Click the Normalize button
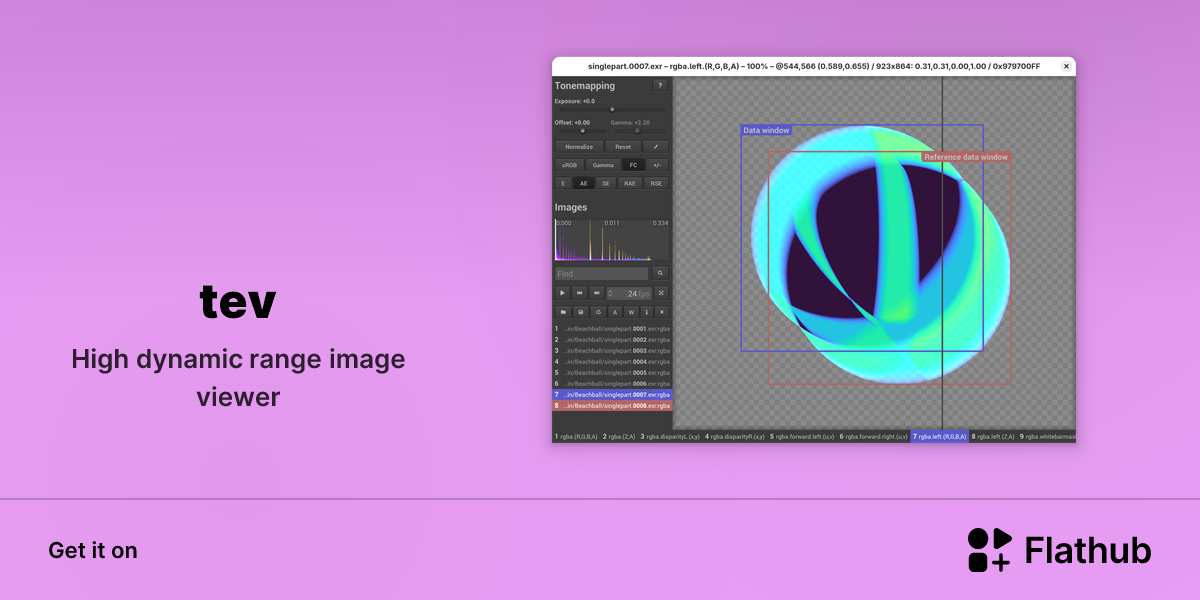This screenshot has width=1200, height=600. [579, 147]
